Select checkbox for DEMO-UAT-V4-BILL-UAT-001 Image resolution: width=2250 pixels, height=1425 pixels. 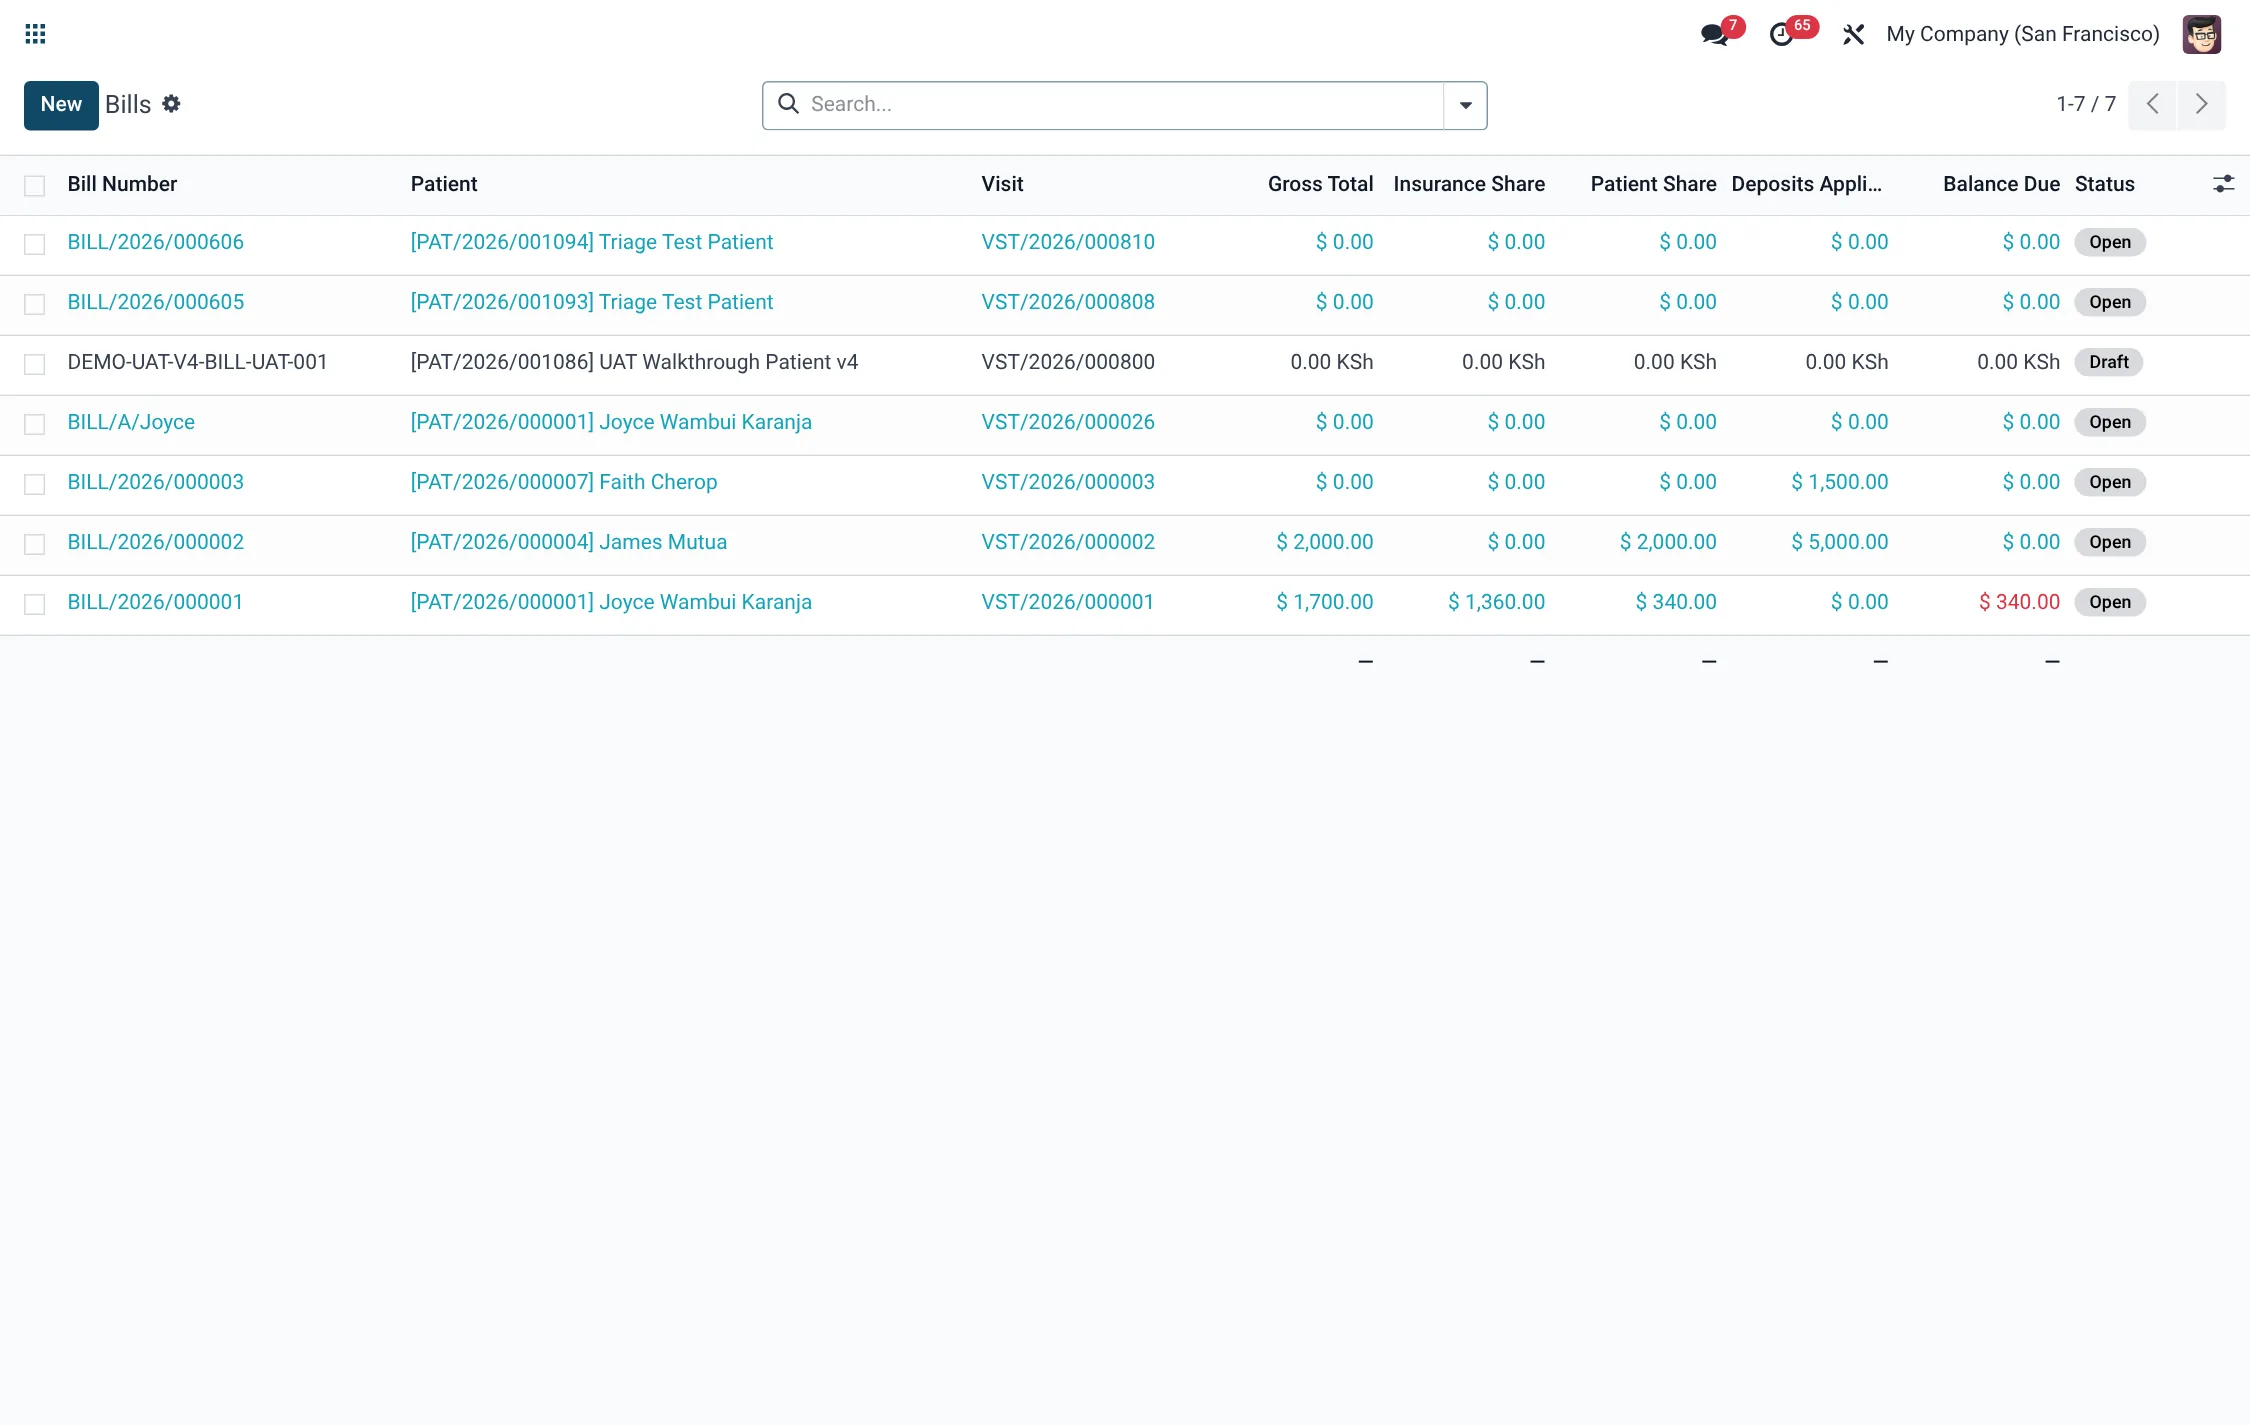(35, 364)
